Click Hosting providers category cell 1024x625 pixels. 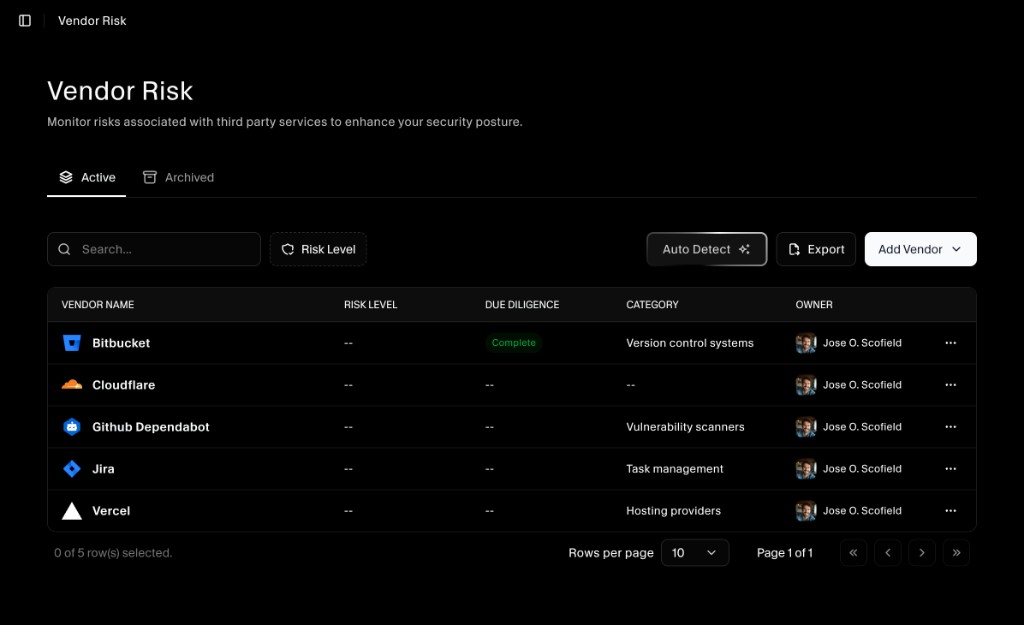point(673,511)
